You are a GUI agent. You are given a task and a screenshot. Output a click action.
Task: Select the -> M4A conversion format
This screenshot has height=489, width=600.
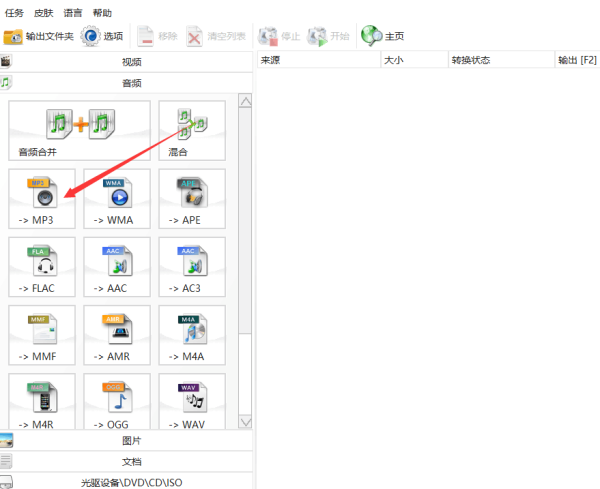(x=192, y=335)
